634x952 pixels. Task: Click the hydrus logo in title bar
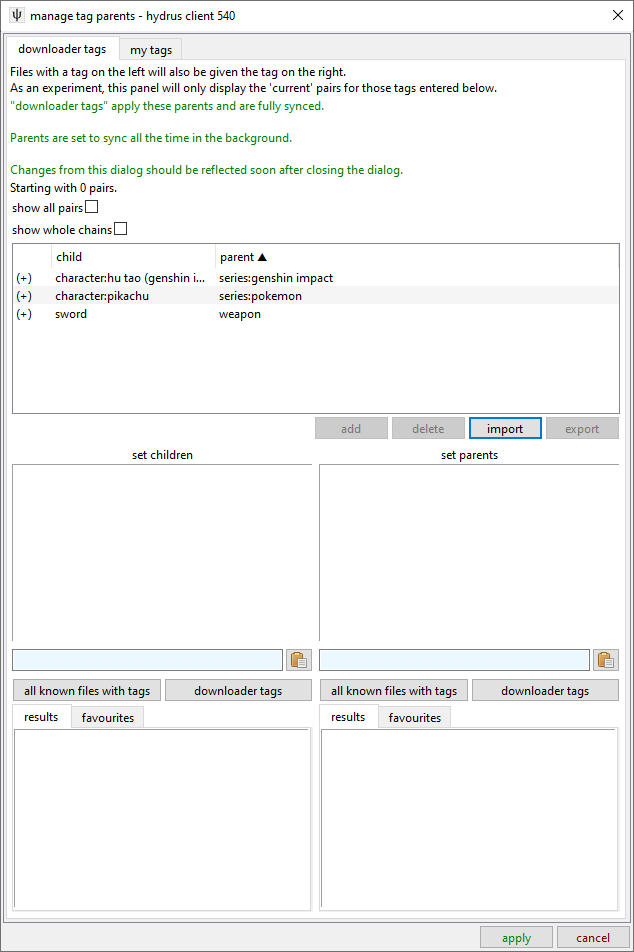point(17,16)
